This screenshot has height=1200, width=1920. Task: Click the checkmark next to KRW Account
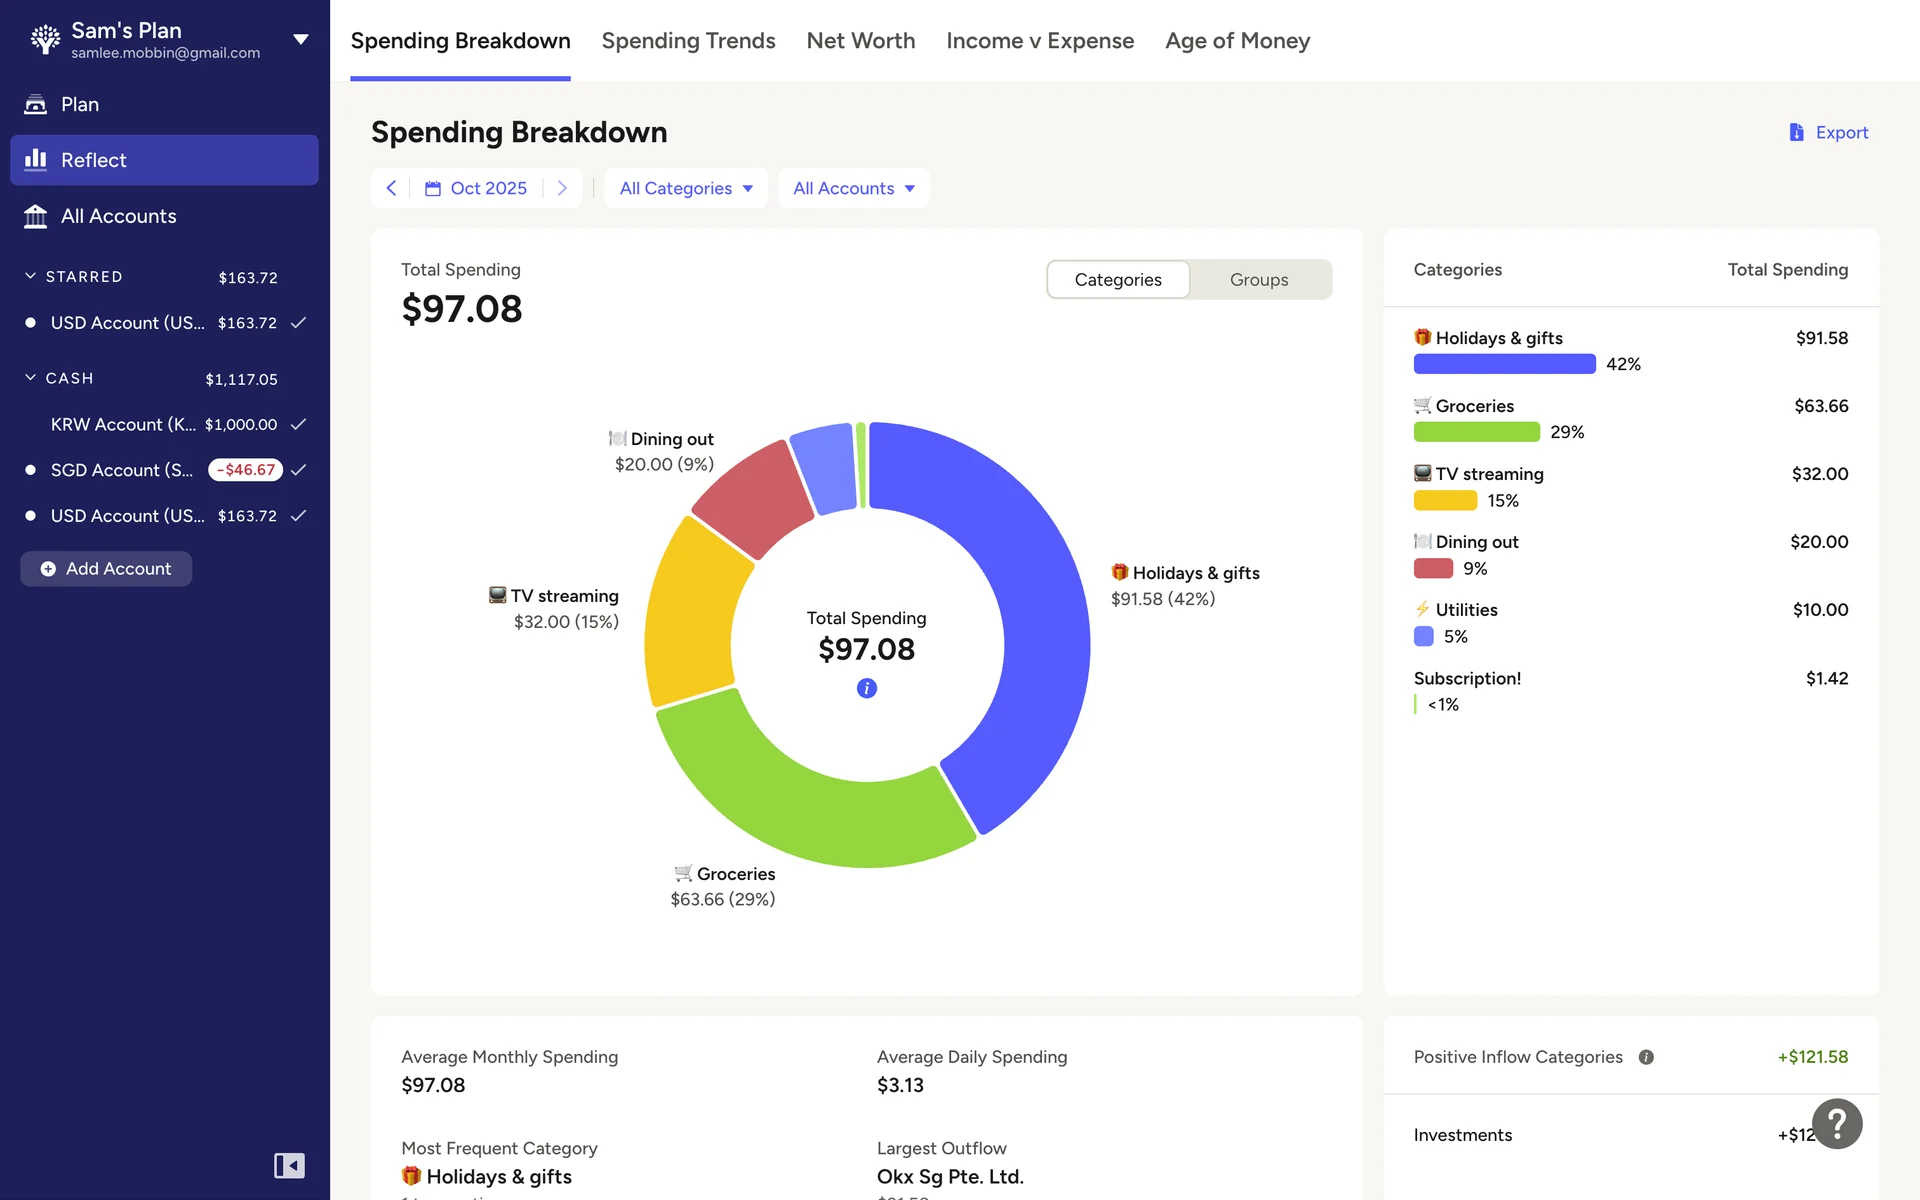(298, 424)
